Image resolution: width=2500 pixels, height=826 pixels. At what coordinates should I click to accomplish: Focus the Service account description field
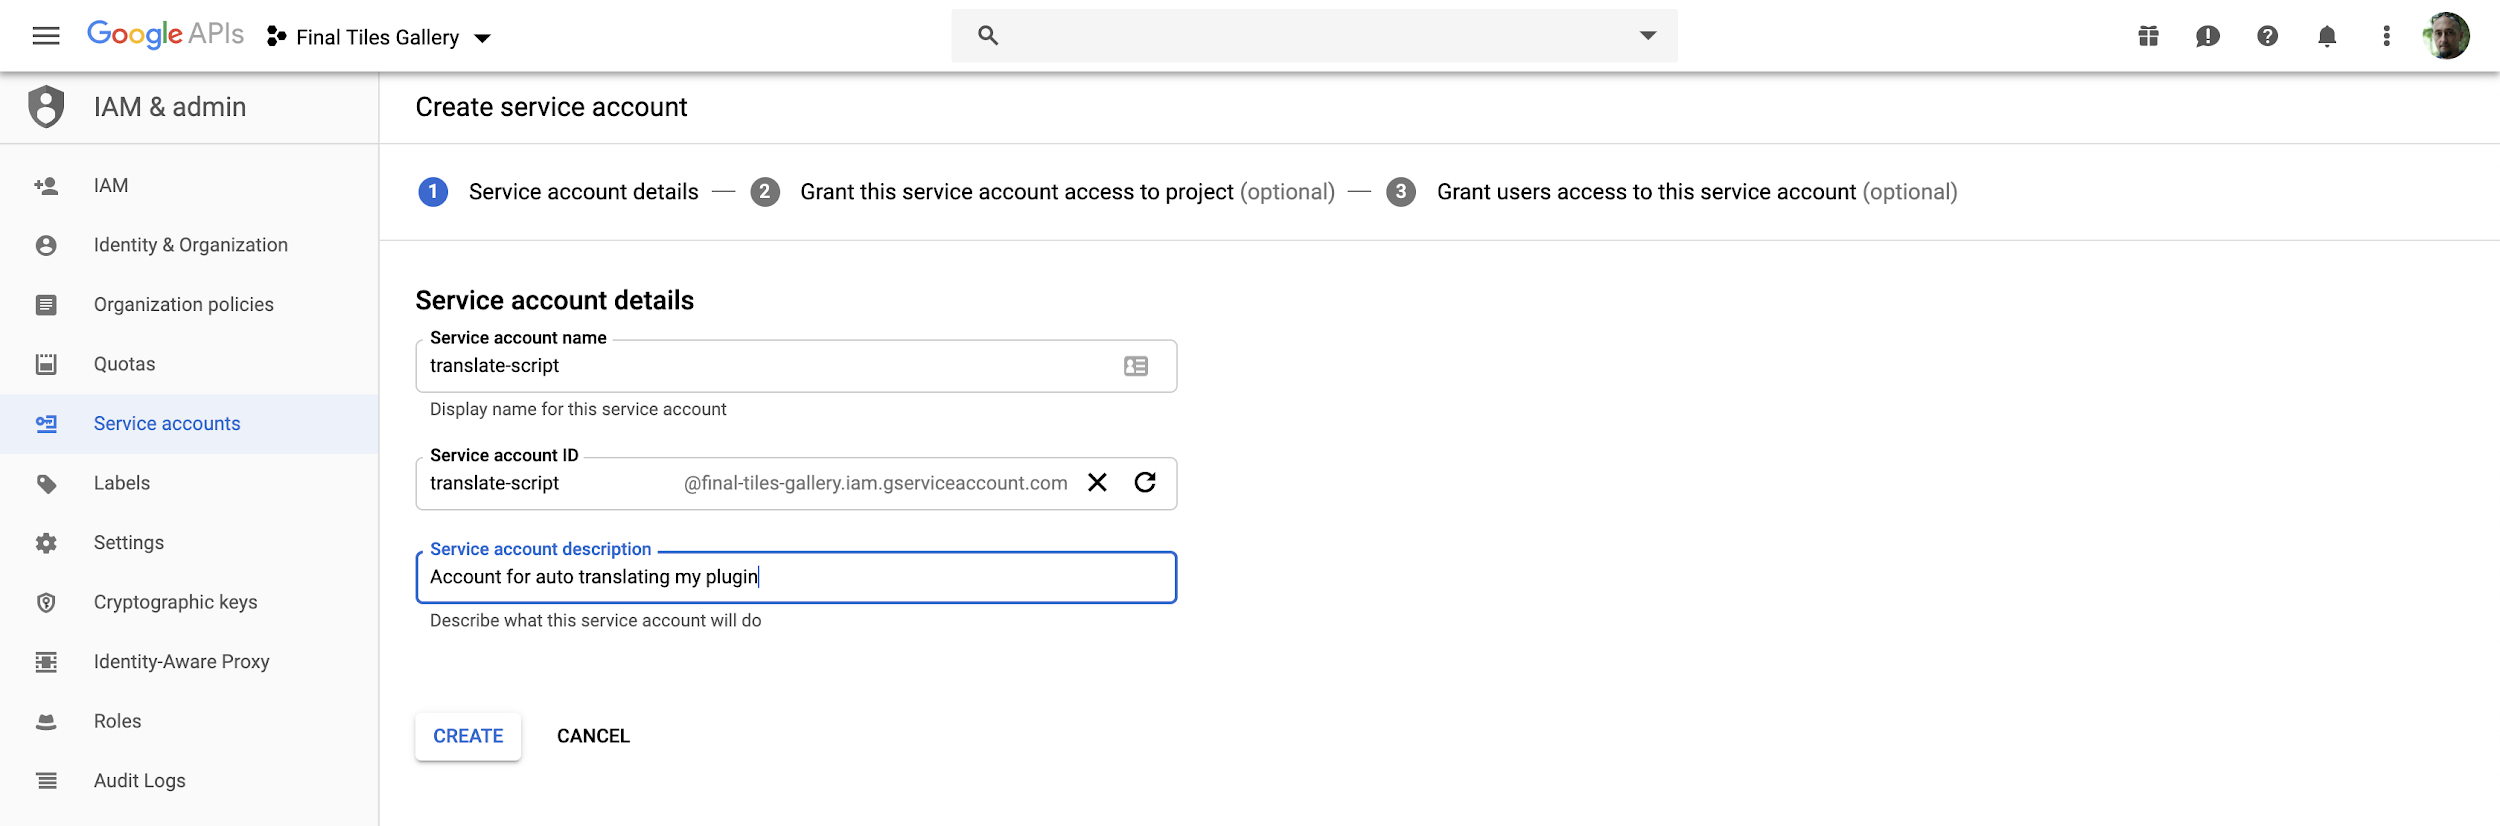pos(795,577)
